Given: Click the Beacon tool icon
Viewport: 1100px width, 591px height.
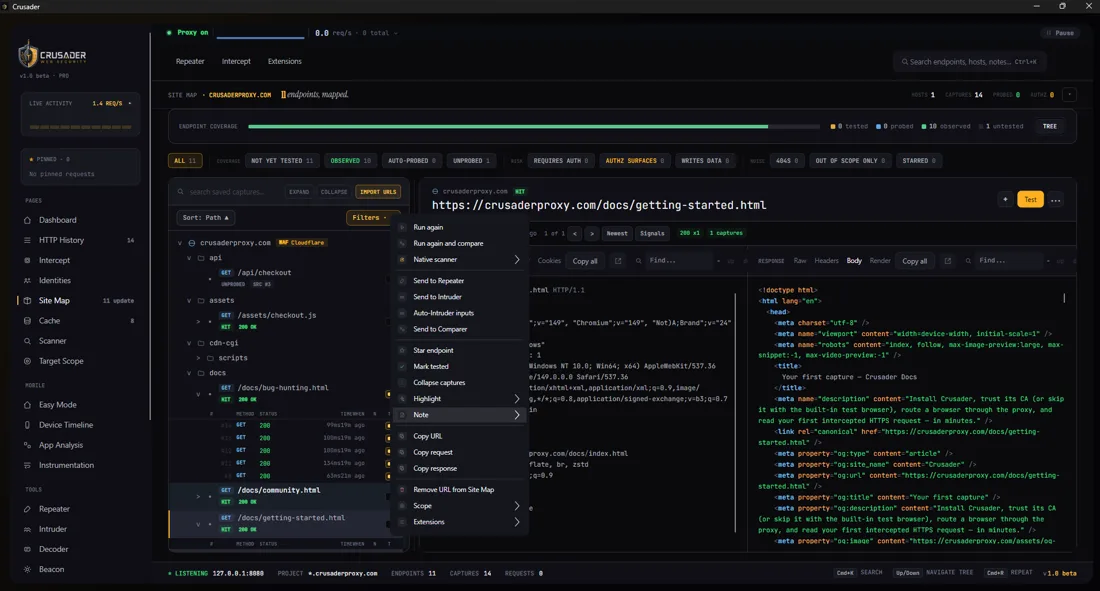Looking at the screenshot, I should [27, 569].
